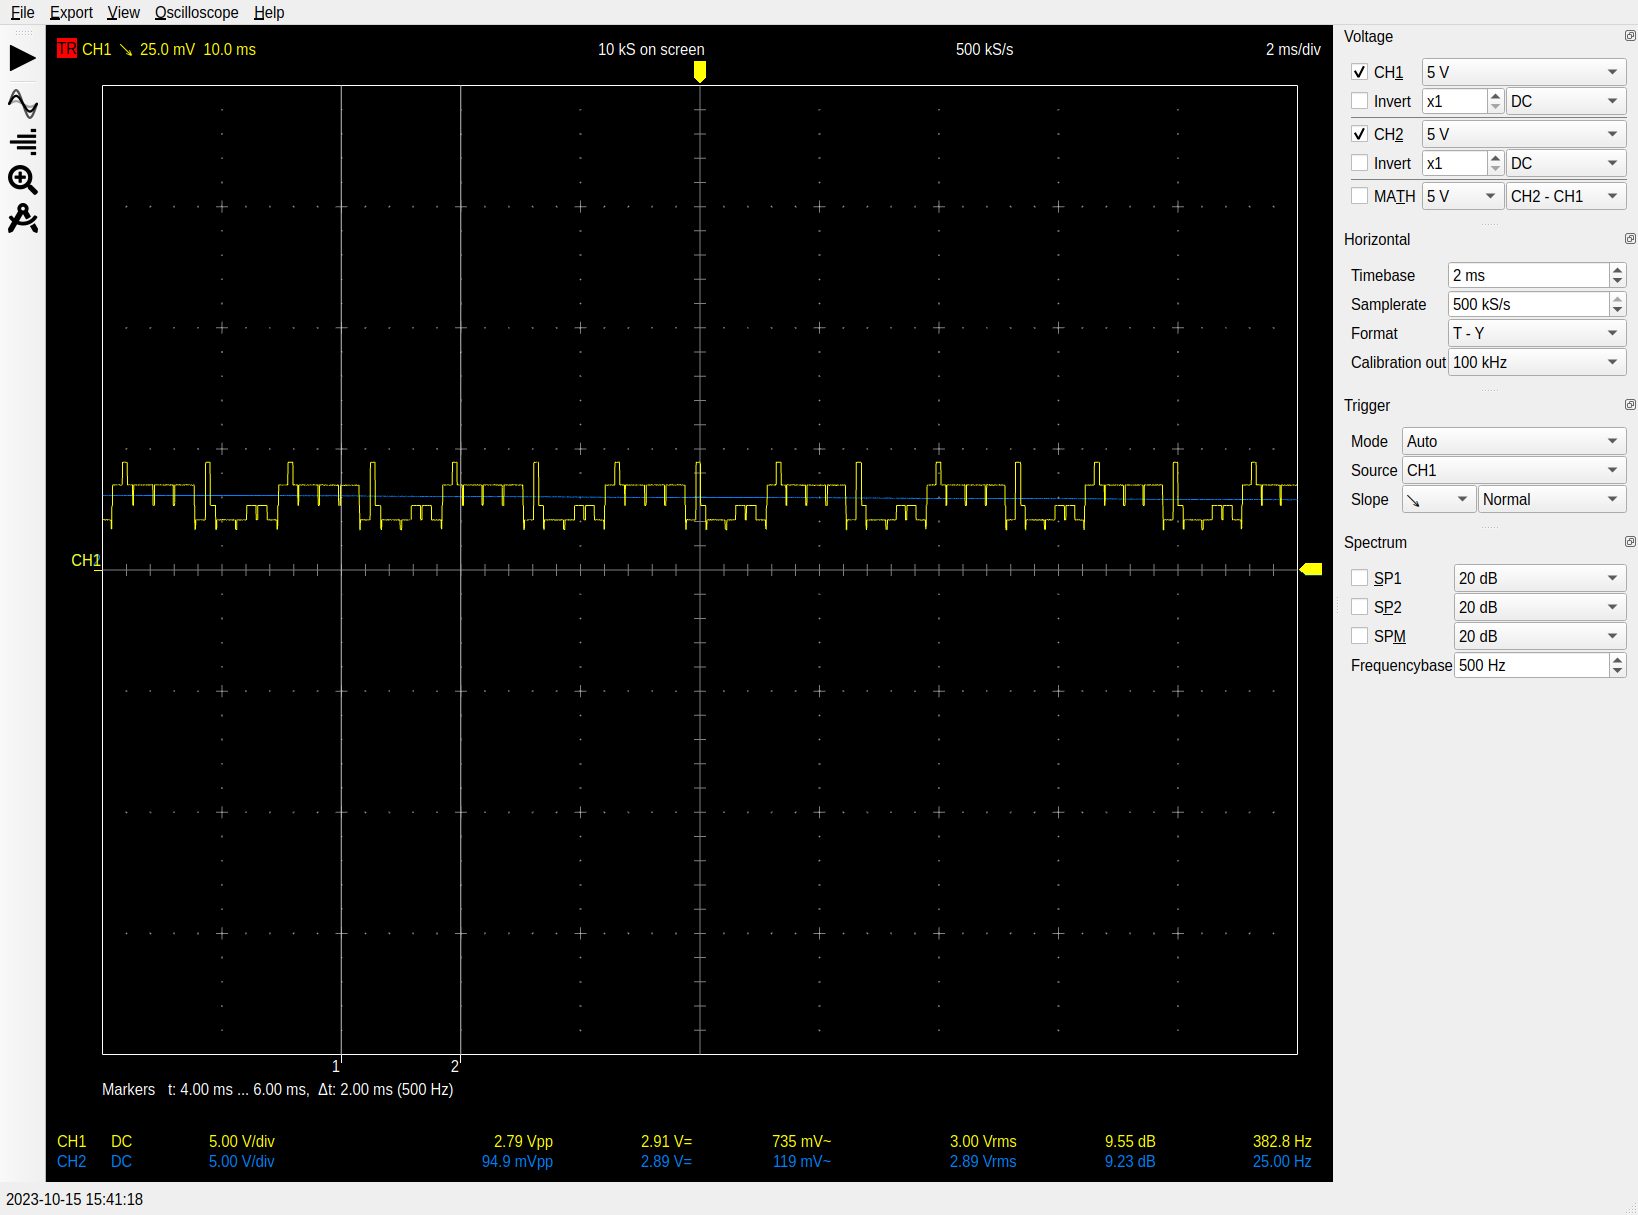The image size is (1638, 1215).
Task: Open trigger Slope direction dropdown
Action: tap(1439, 499)
